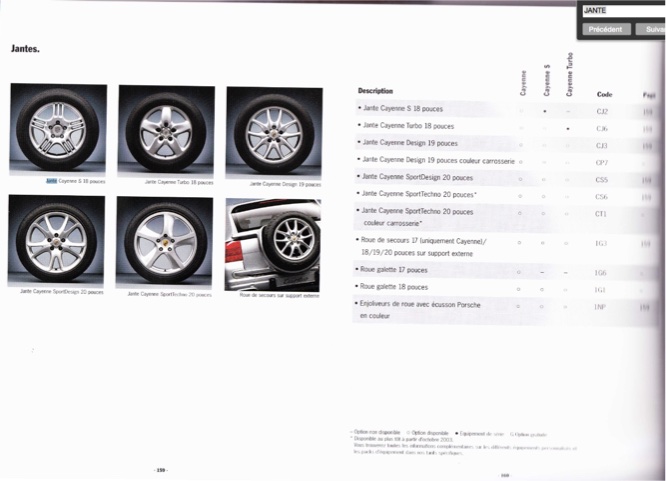Click the 'Jantes.' page heading
The image size is (666, 481).
[x=25, y=48]
